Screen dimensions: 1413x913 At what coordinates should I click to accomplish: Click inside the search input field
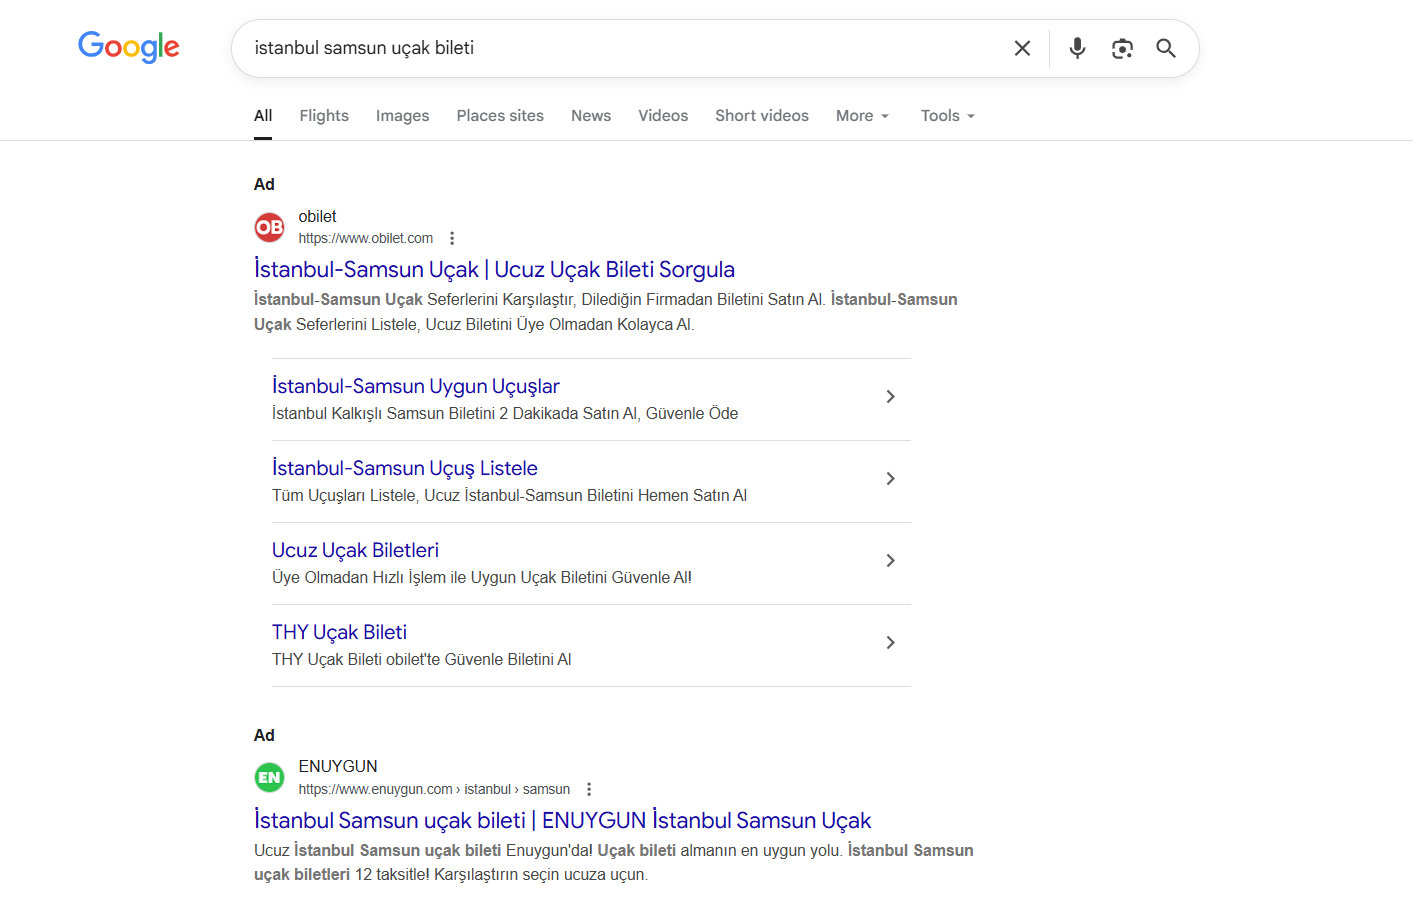620,48
